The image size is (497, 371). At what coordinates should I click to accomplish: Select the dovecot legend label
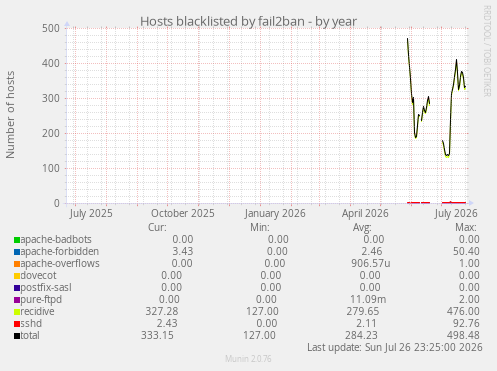(38, 275)
